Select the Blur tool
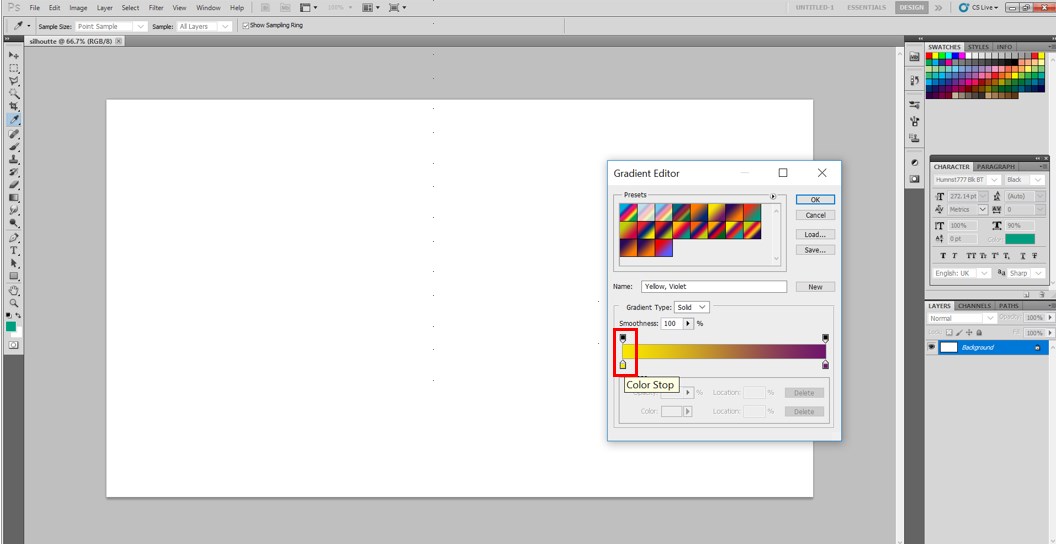 (x=13, y=210)
